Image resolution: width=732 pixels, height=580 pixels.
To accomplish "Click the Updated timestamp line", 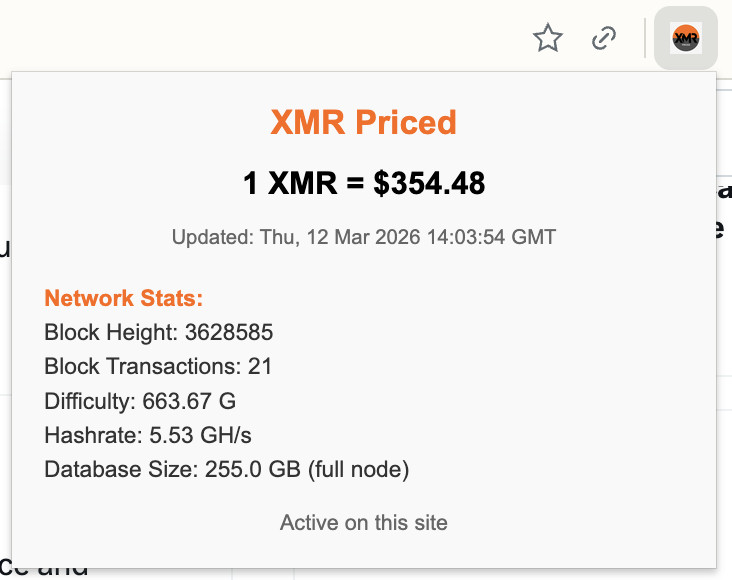I will coord(363,238).
